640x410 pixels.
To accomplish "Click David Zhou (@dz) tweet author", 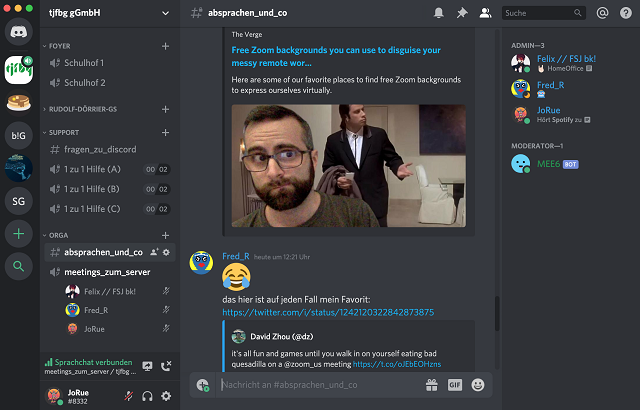I will point(282,337).
